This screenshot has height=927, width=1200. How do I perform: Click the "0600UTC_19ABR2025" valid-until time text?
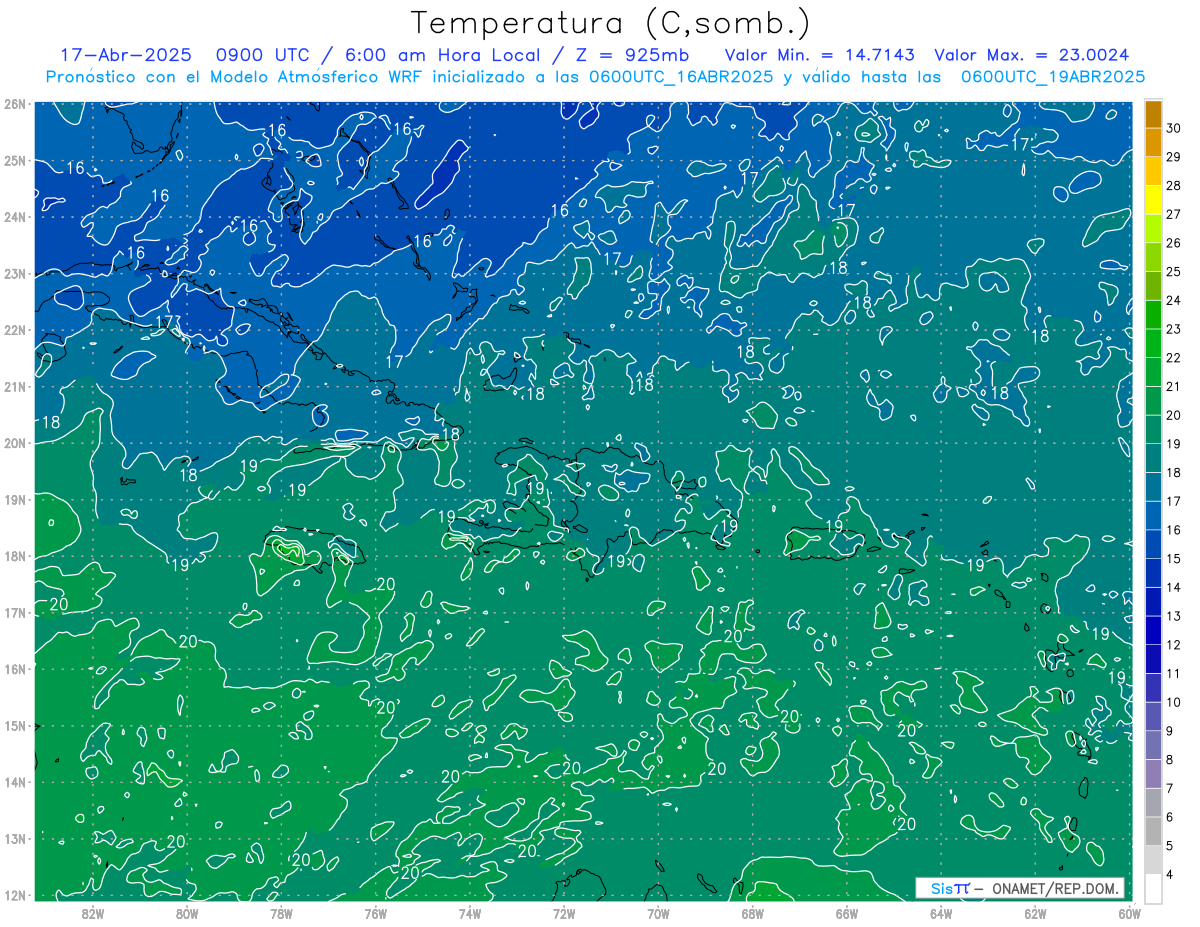(x=1053, y=76)
